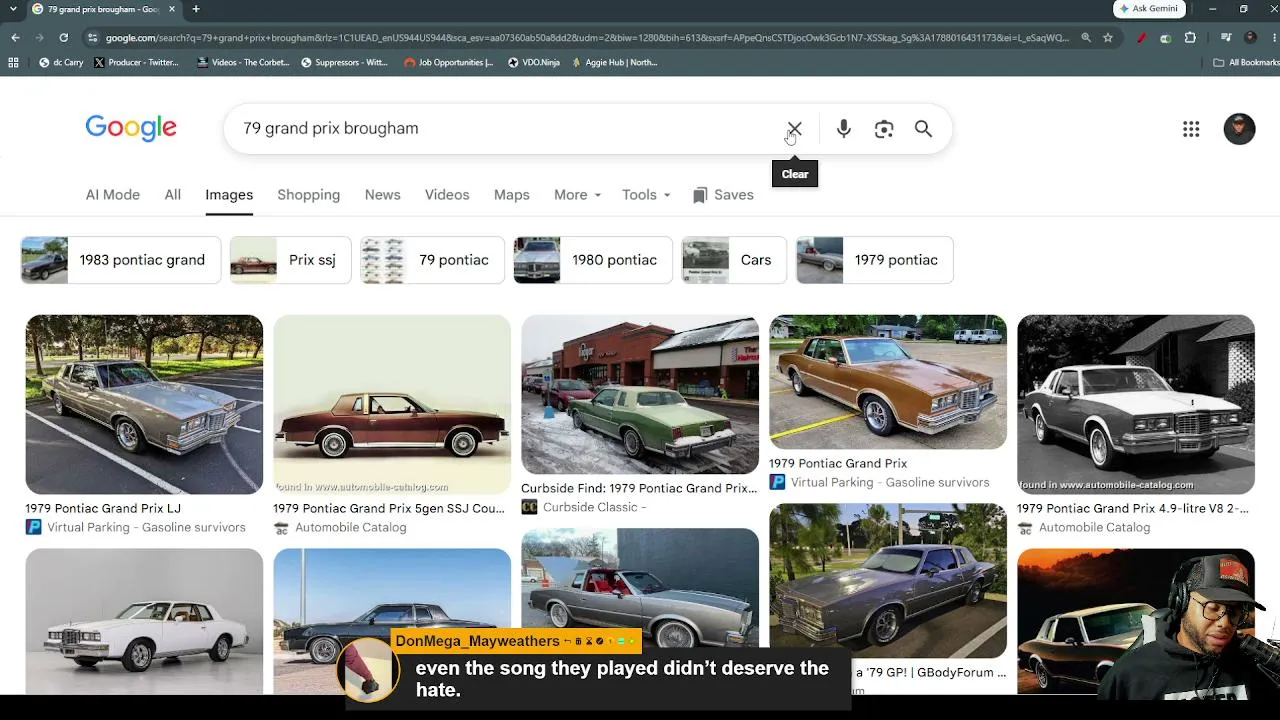Open the 'dc Carry' bookmark
Image resolution: width=1280 pixels, height=720 pixels.
pyautogui.click(x=61, y=62)
